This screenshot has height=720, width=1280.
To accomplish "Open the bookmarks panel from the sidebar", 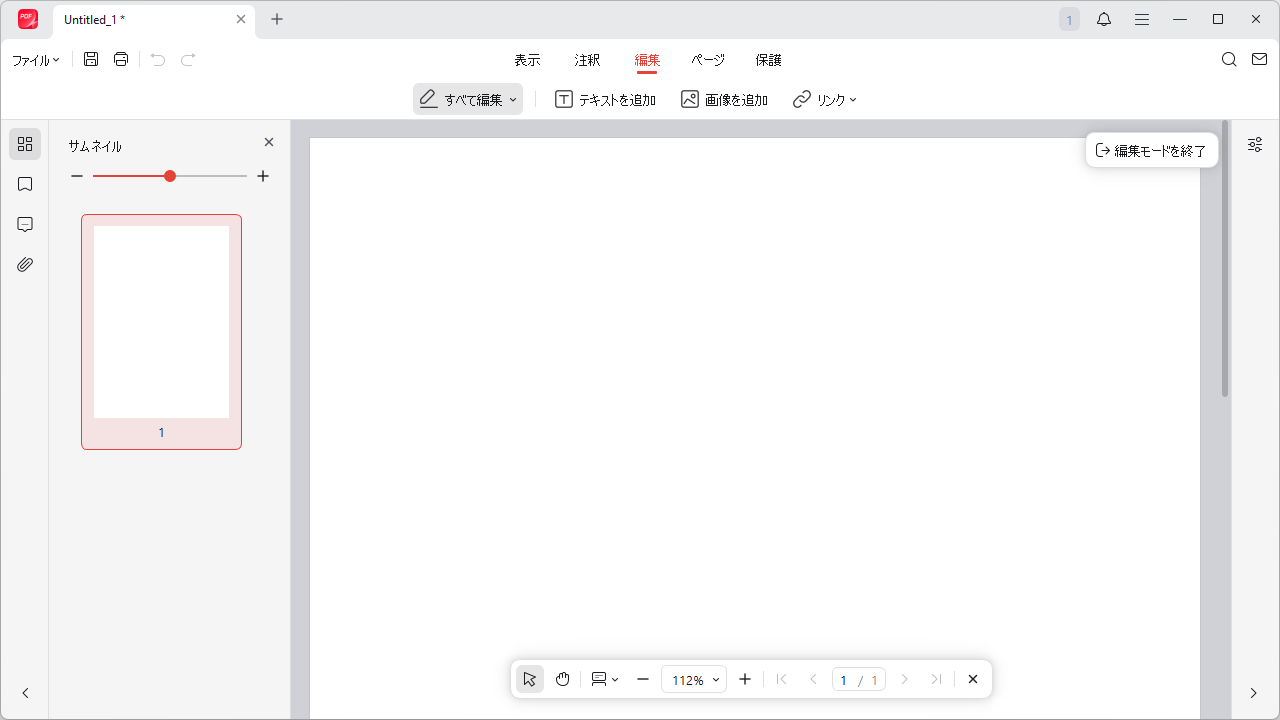I will coord(25,184).
